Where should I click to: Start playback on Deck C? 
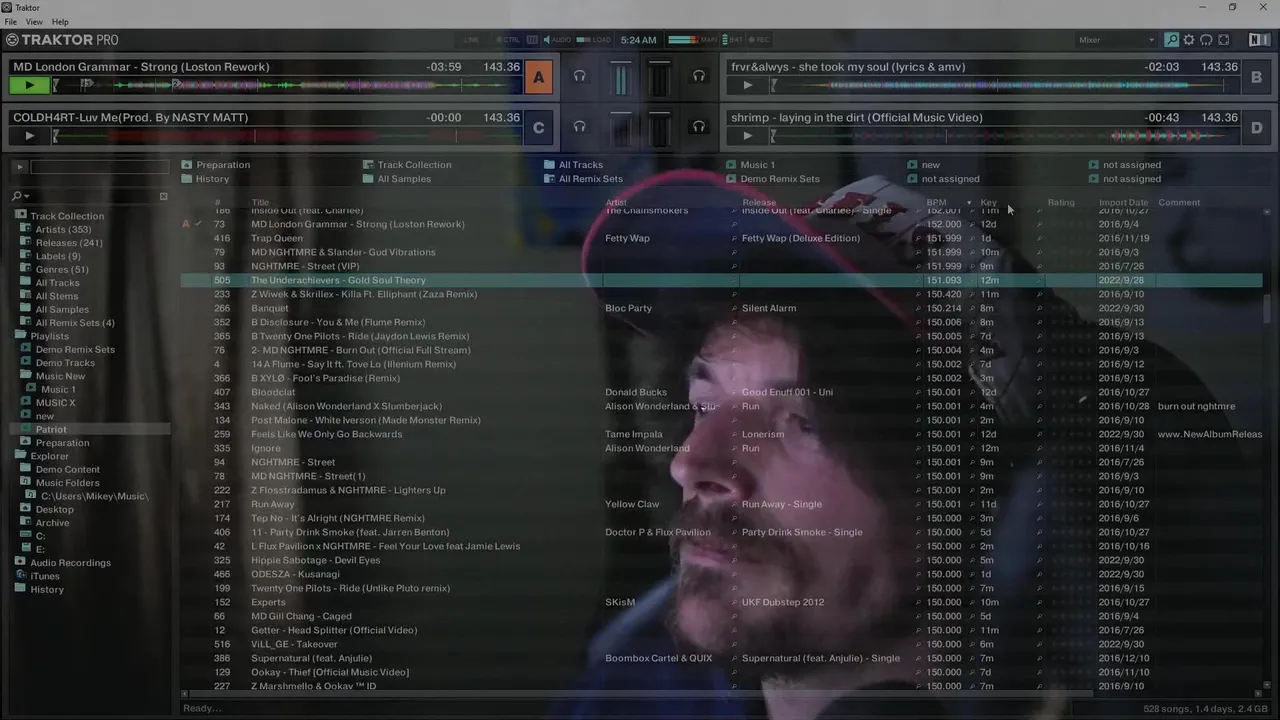(29, 135)
